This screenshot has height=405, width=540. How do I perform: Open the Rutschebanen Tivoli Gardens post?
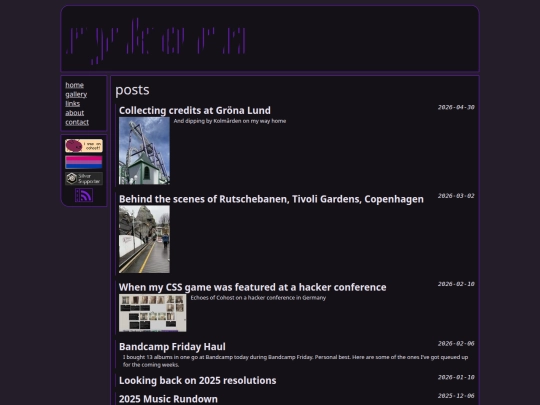[271, 199]
